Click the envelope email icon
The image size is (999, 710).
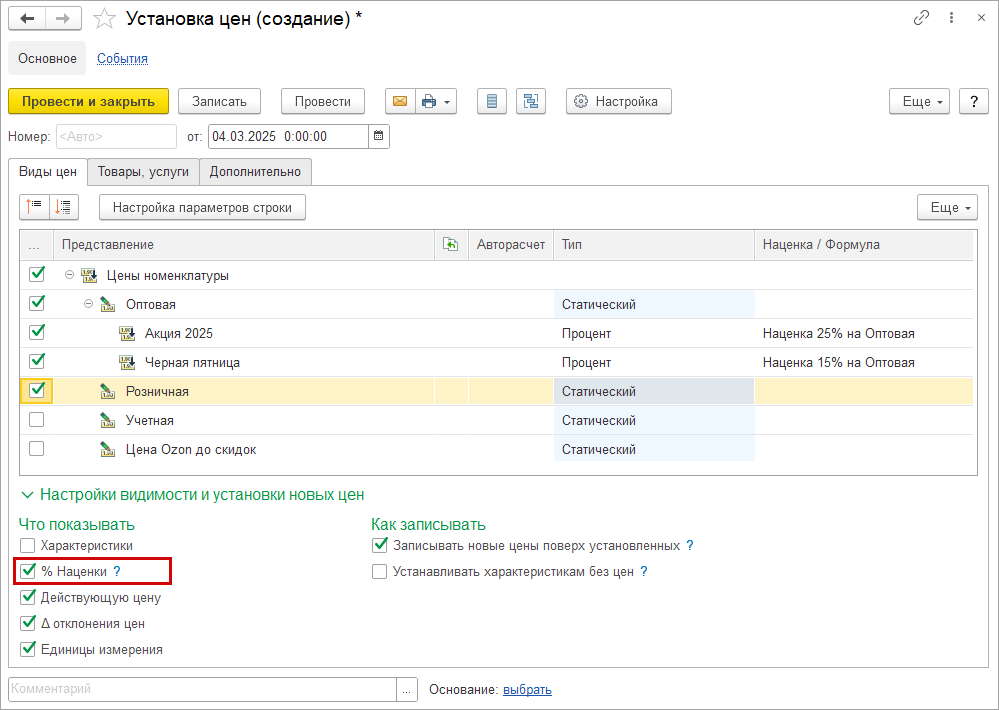tap(400, 101)
